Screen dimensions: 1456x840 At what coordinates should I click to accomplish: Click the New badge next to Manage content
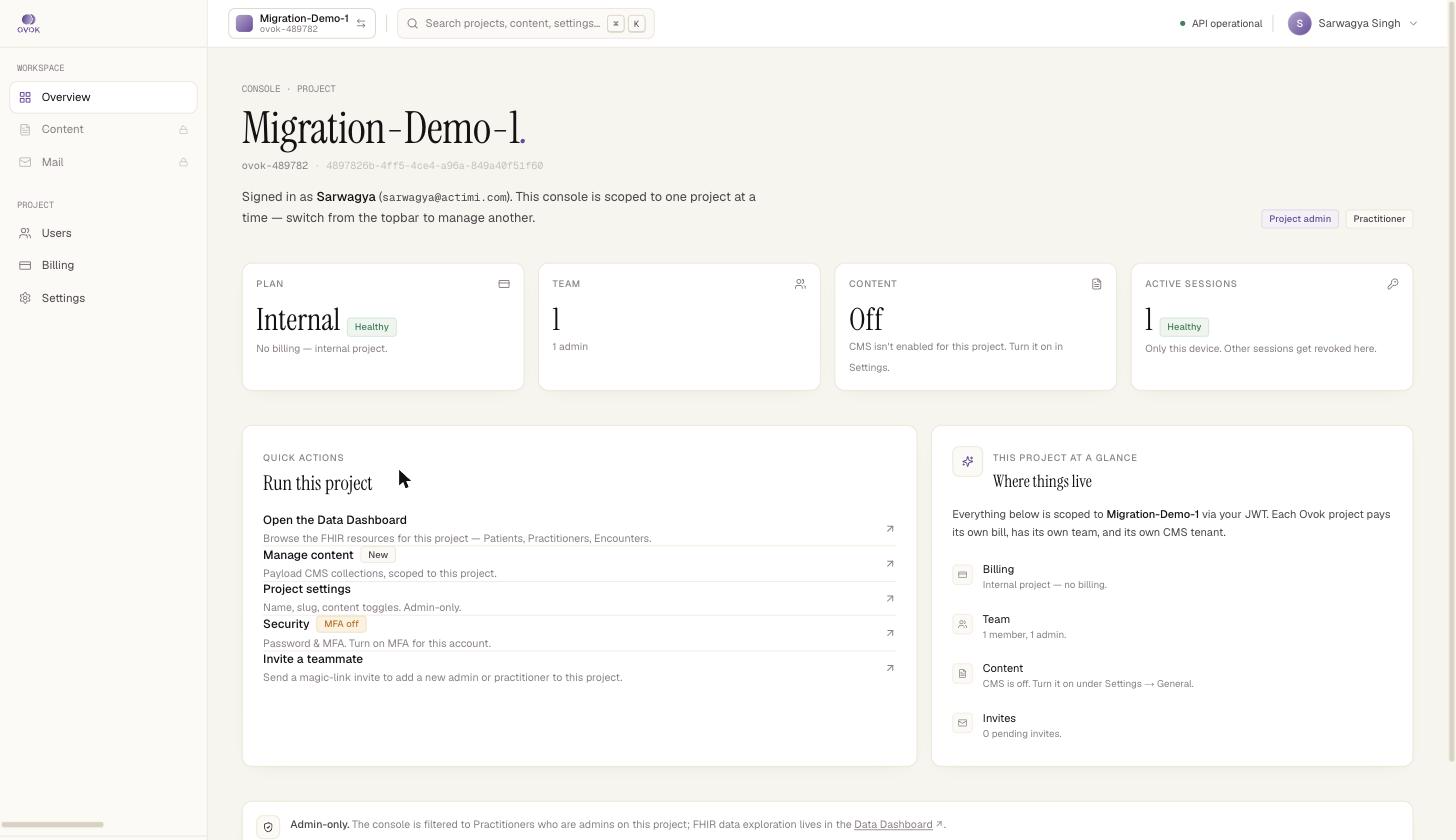377,555
